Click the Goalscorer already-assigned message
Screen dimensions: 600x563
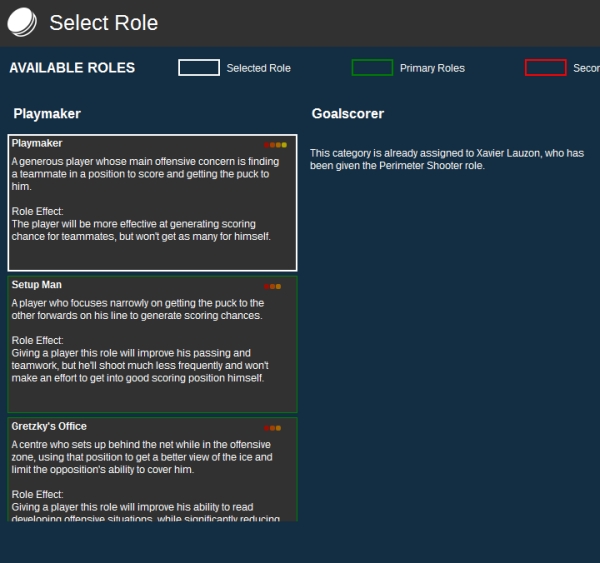[x=446, y=159]
